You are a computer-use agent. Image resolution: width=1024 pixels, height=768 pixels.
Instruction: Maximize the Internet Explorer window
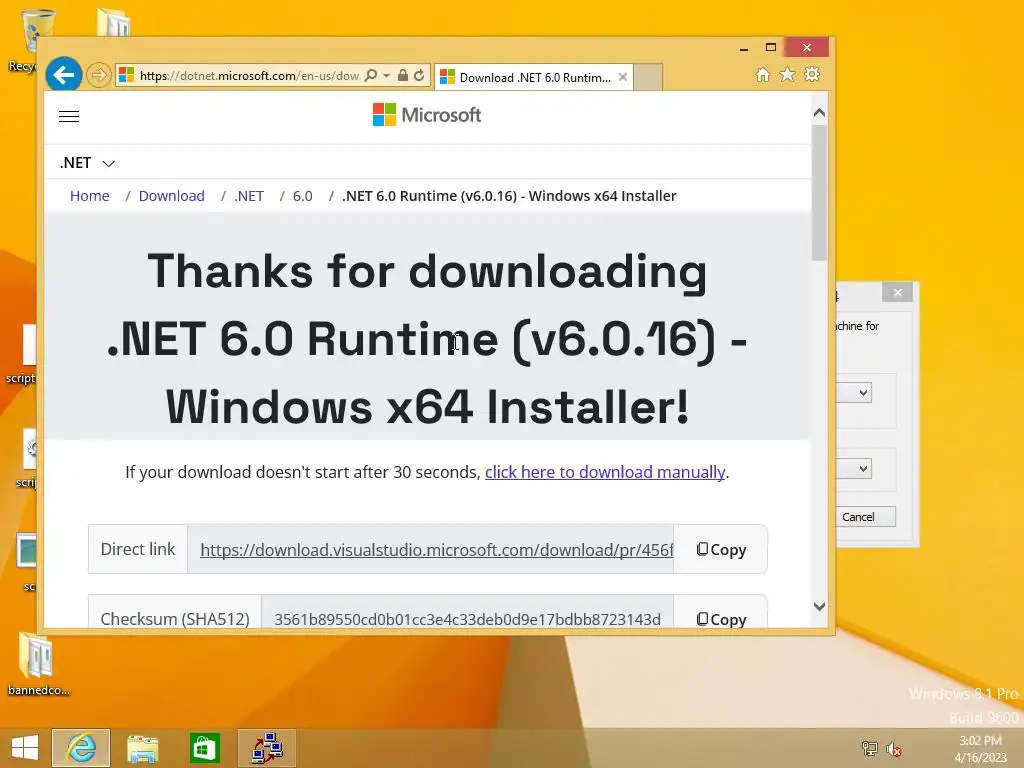coord(771,48)
